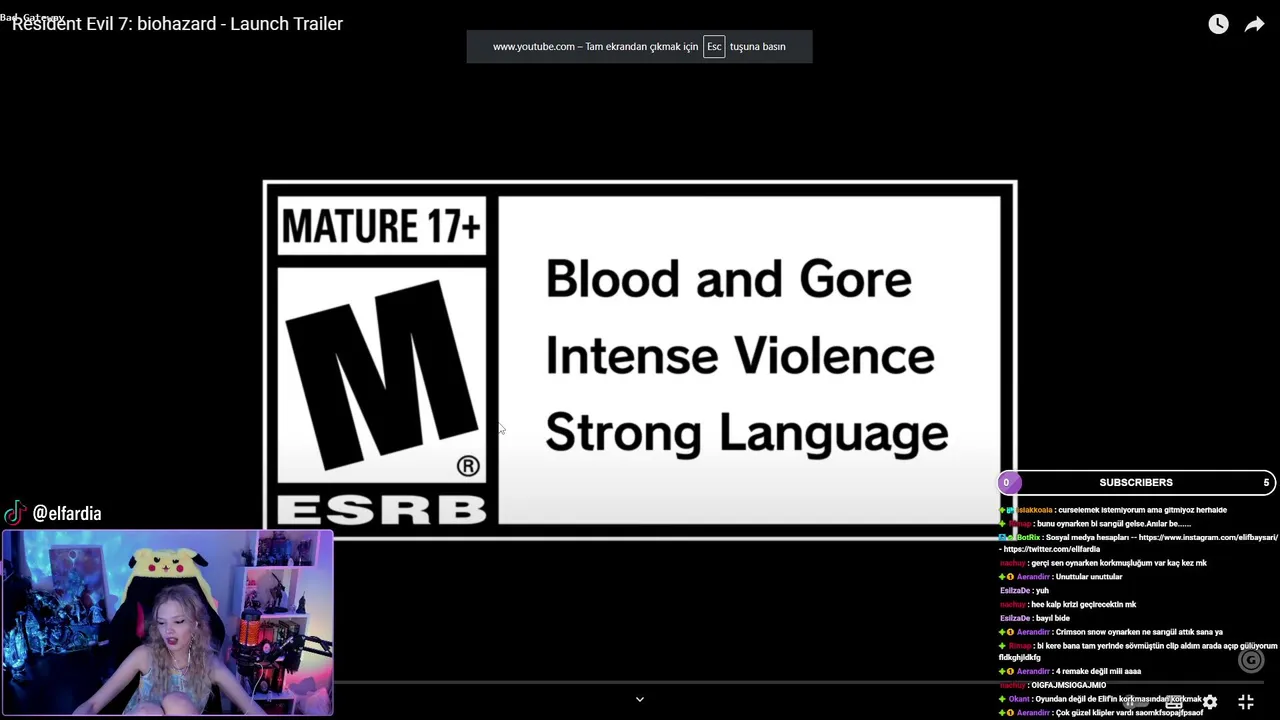The height and width of the screenshot is (720, 1280).
Task: Click the @elfardia TikTok handle
Action: tap(67, 513)
